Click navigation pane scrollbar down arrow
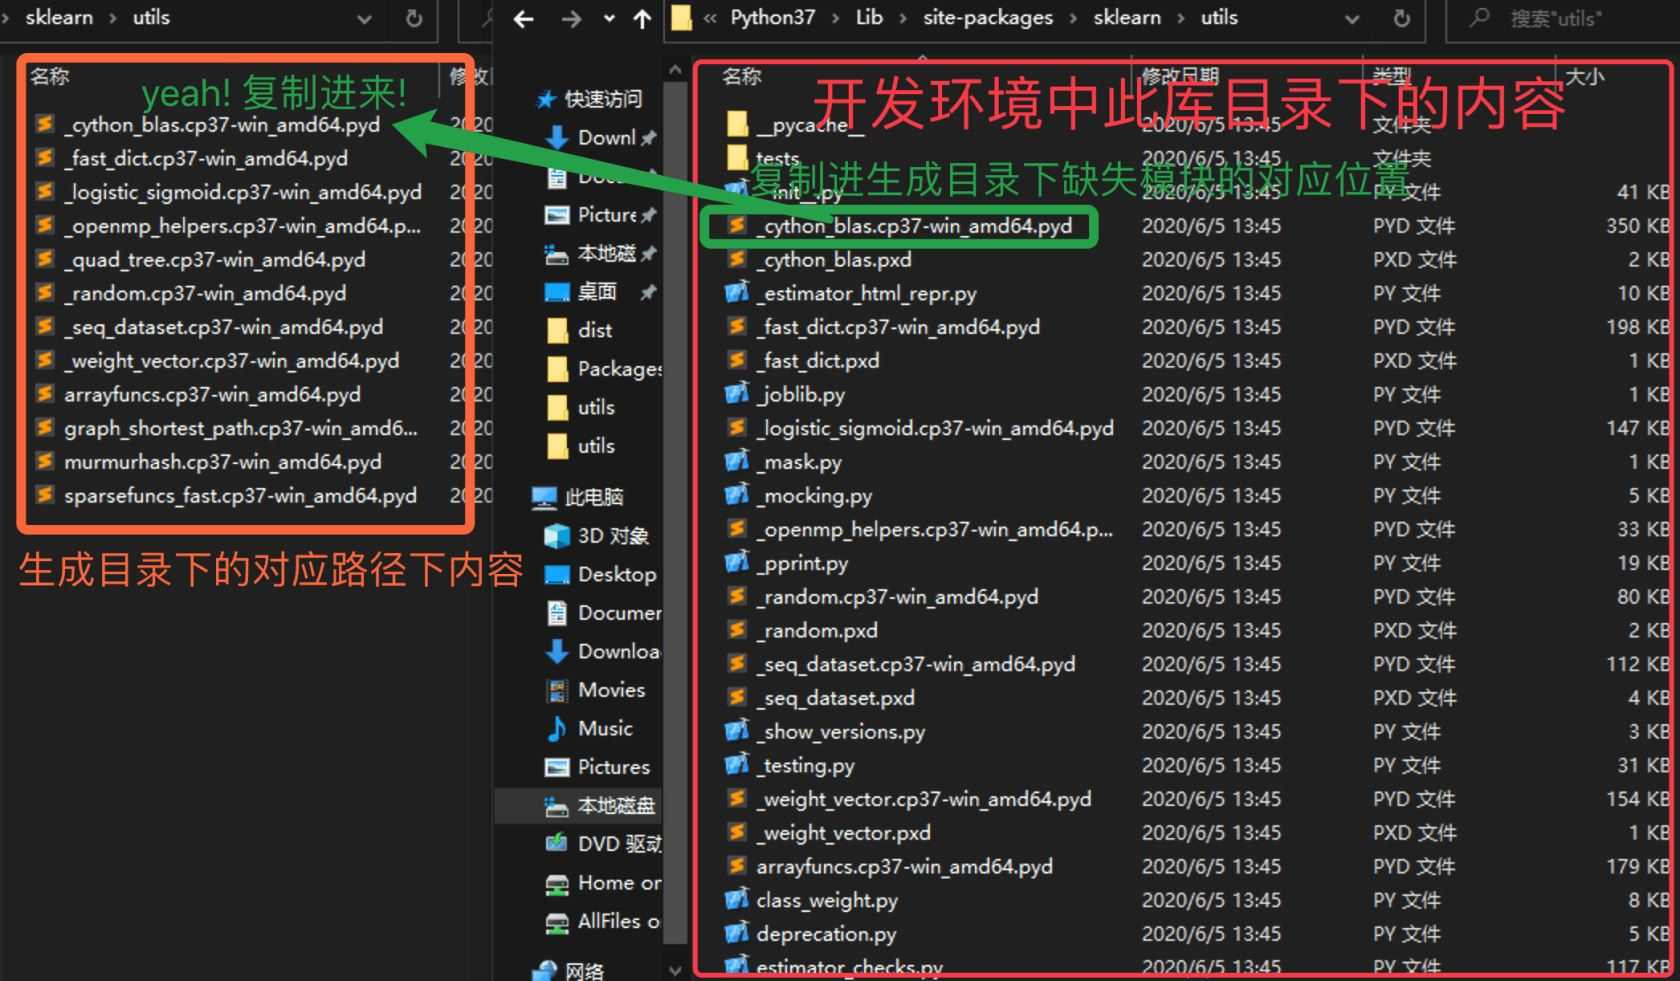The height and width of the screenshot is (981, 1680). (x=675, y=970)
